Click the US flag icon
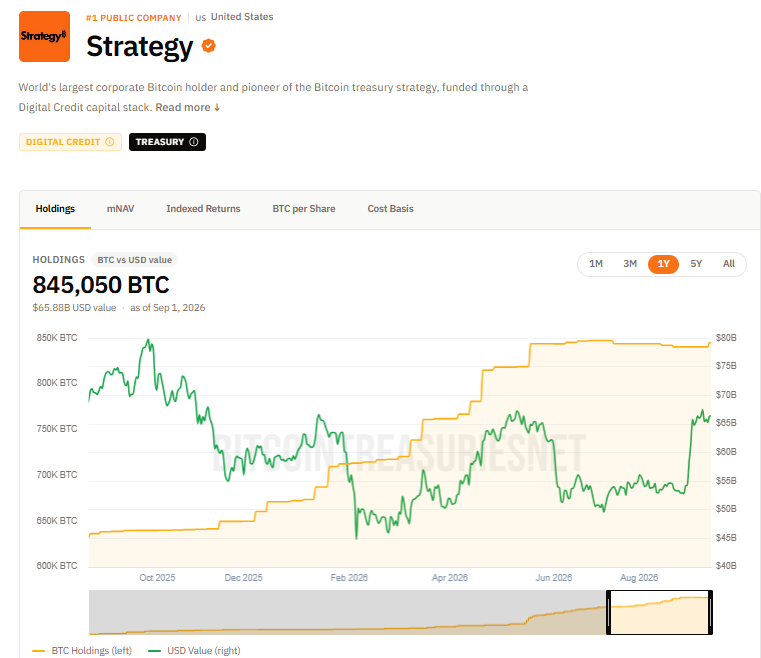 200,18
